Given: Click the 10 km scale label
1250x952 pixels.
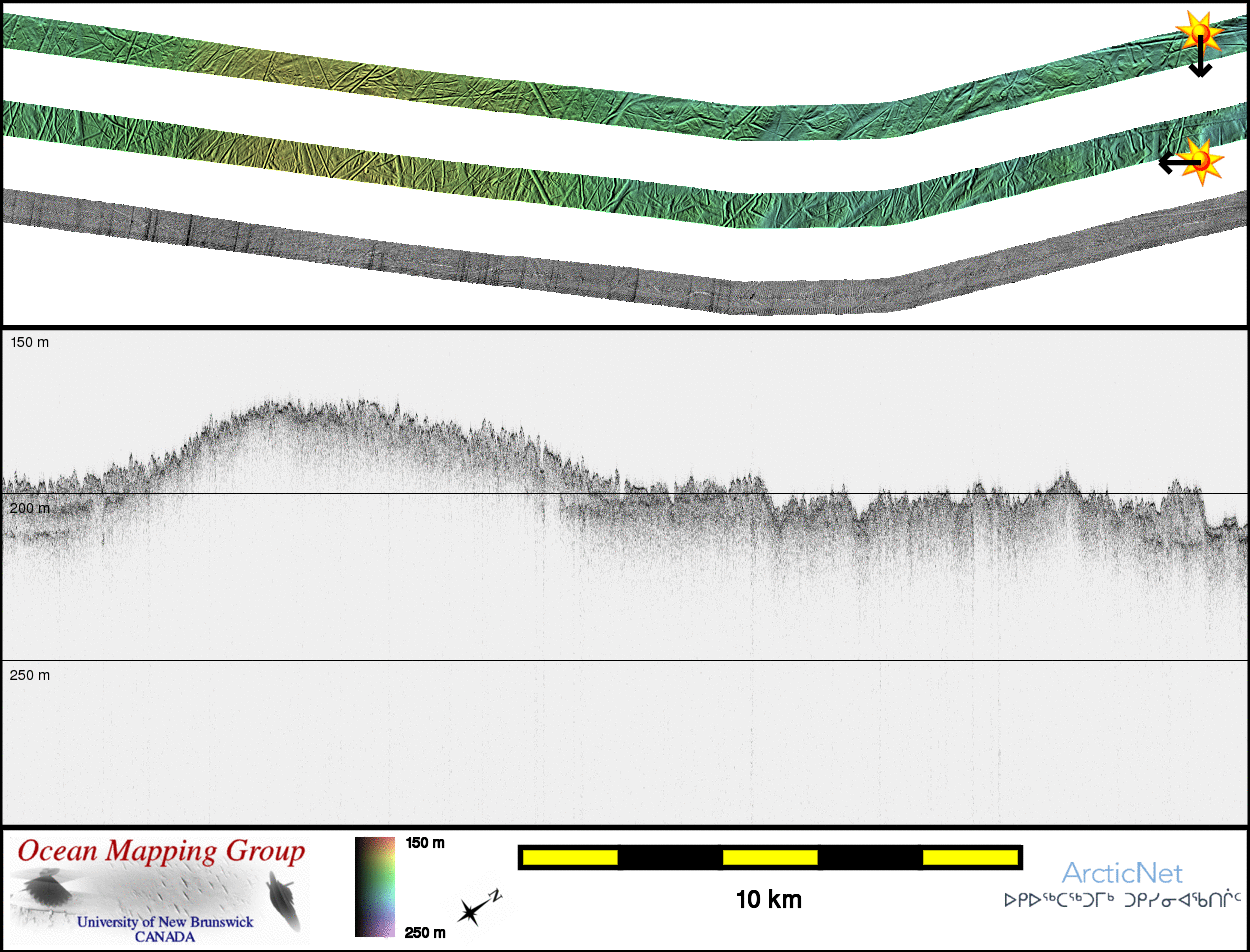Looking at the screenshot, I should click(768, 900).
